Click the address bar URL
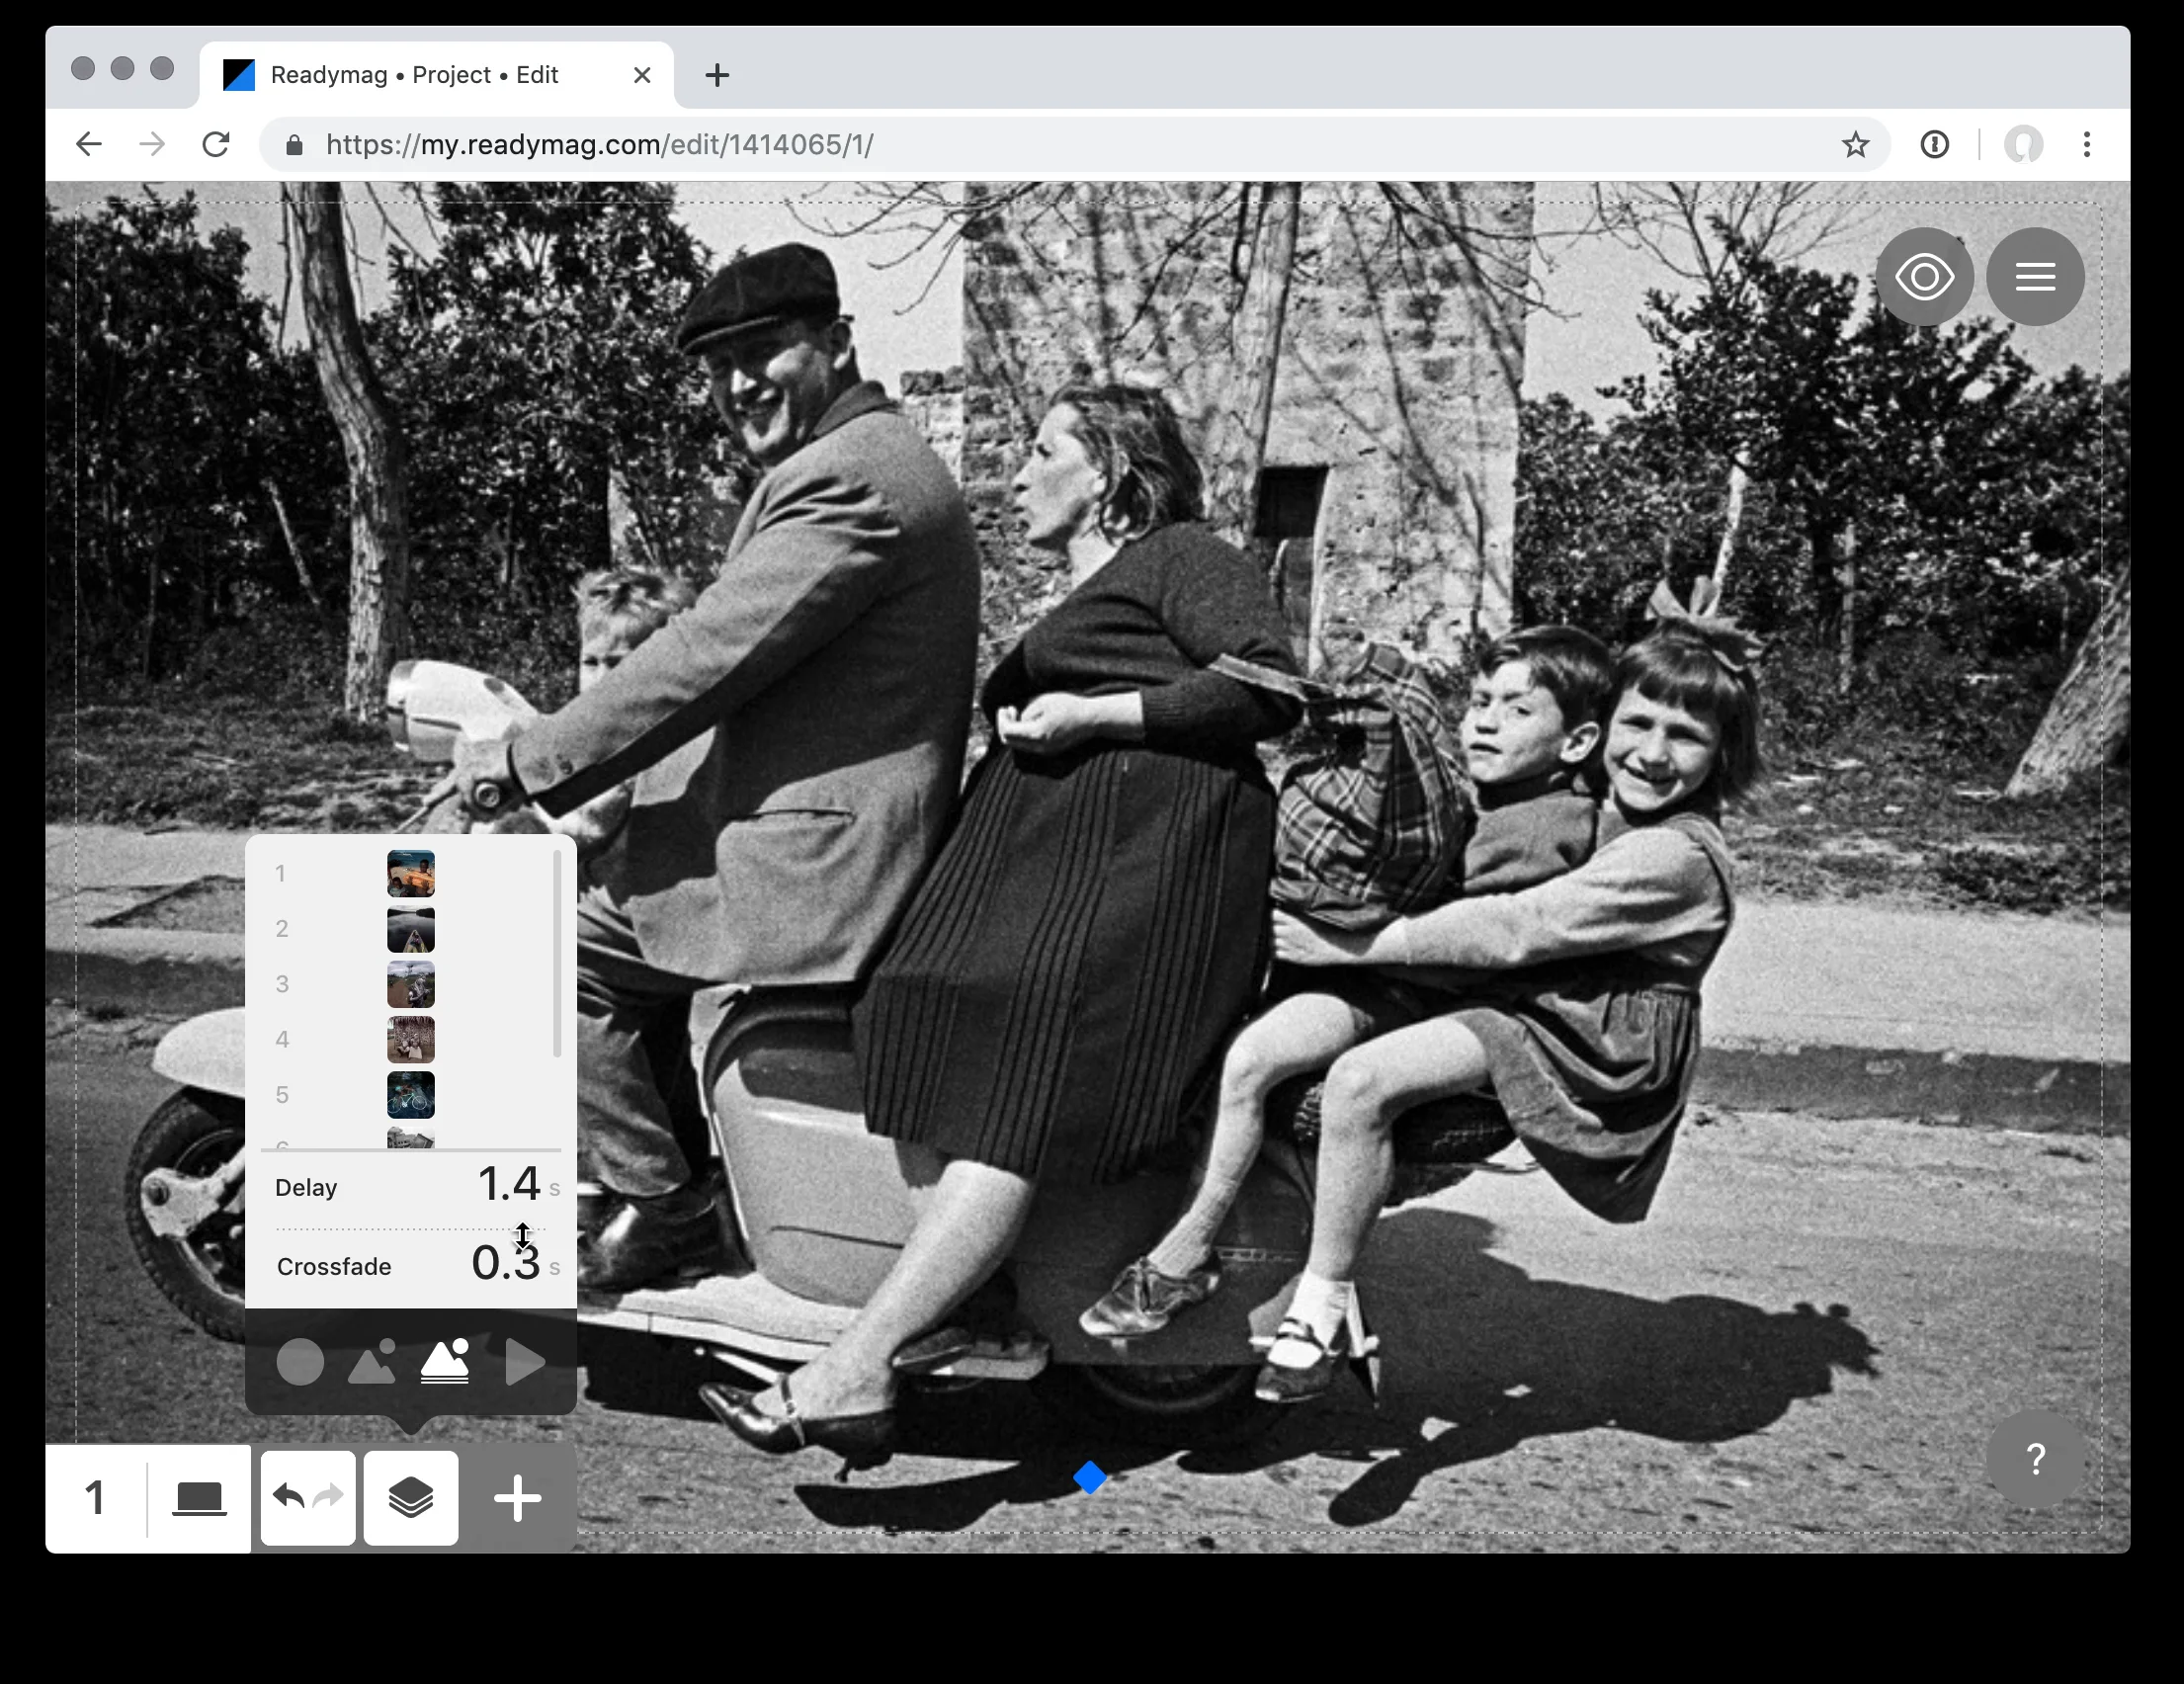The height and width of the screenshot is (1684, 2184). point(600,145)
